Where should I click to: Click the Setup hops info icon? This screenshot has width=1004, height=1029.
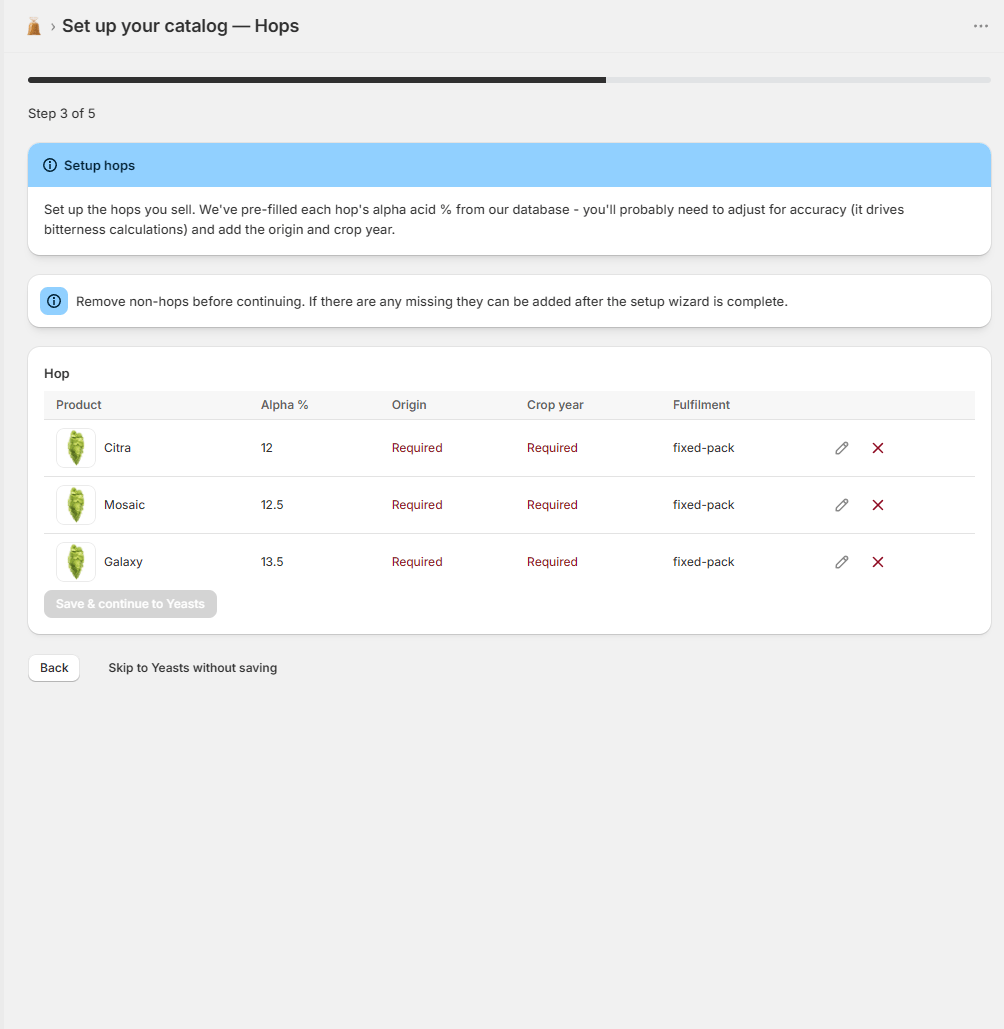click(50, 165)
